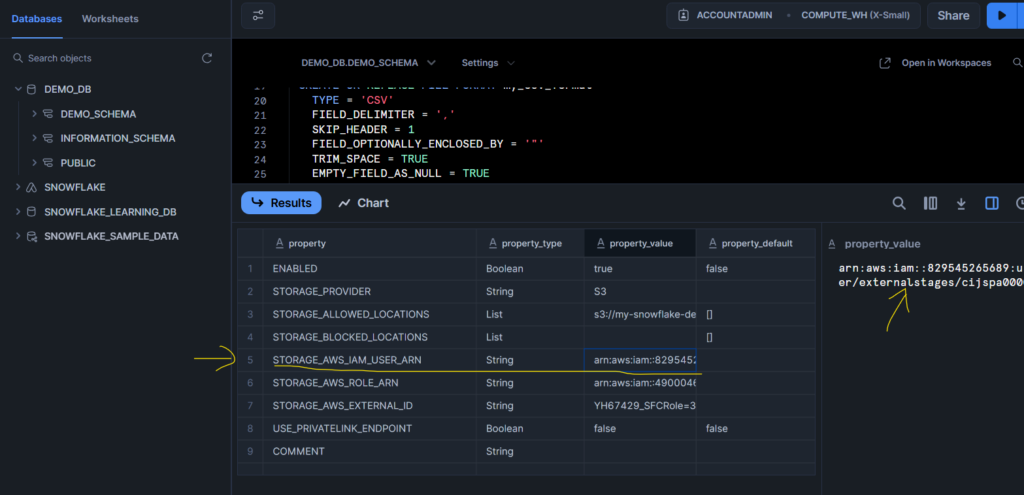Open the DEMO_DB.DEMO_SCHEMA context dropdown
This screenshot has height=495, width=1024.
pyautogui.click(x=368, y=63)
